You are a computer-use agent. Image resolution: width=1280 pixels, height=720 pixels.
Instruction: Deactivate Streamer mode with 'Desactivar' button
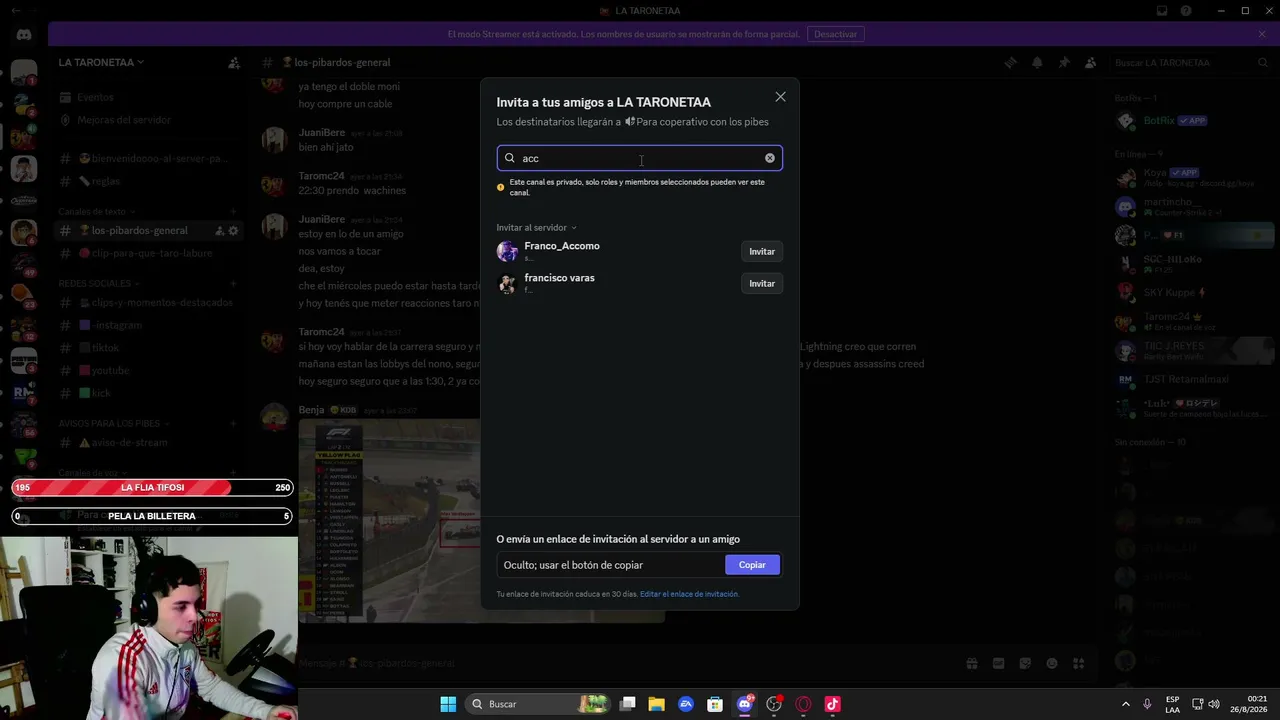835,34
